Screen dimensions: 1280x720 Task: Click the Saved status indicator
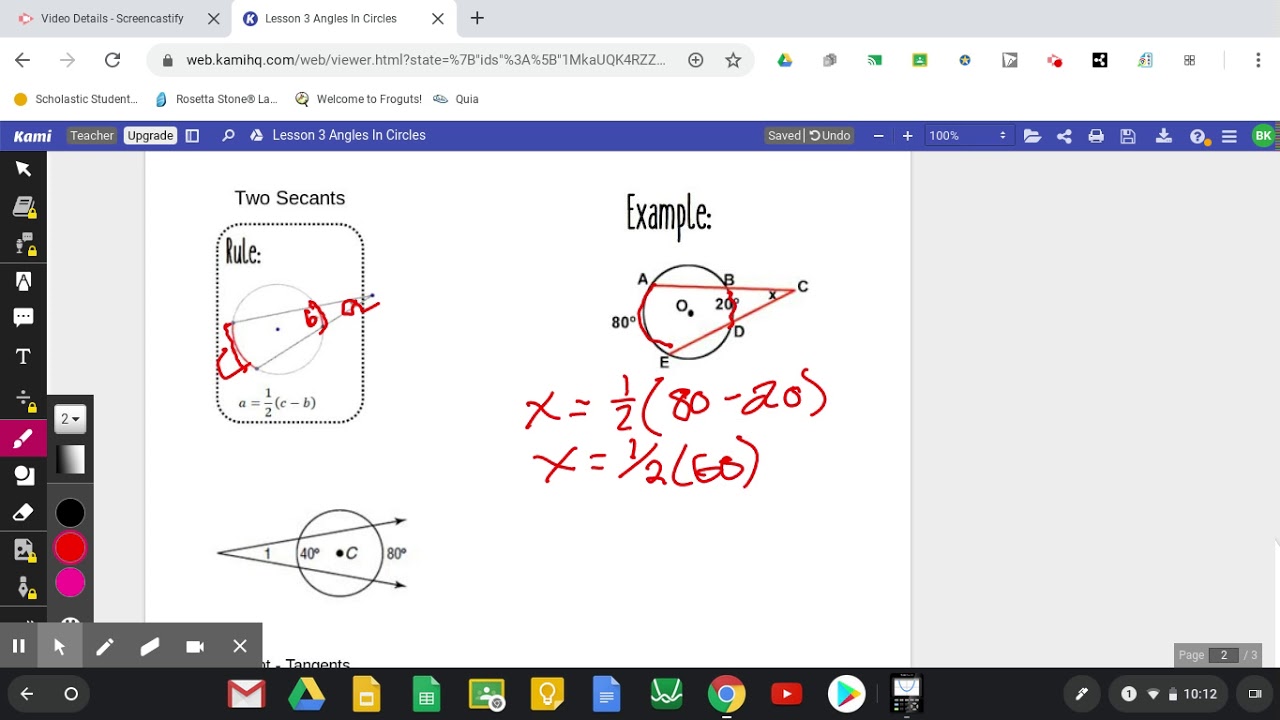click(x=784, y=136)
